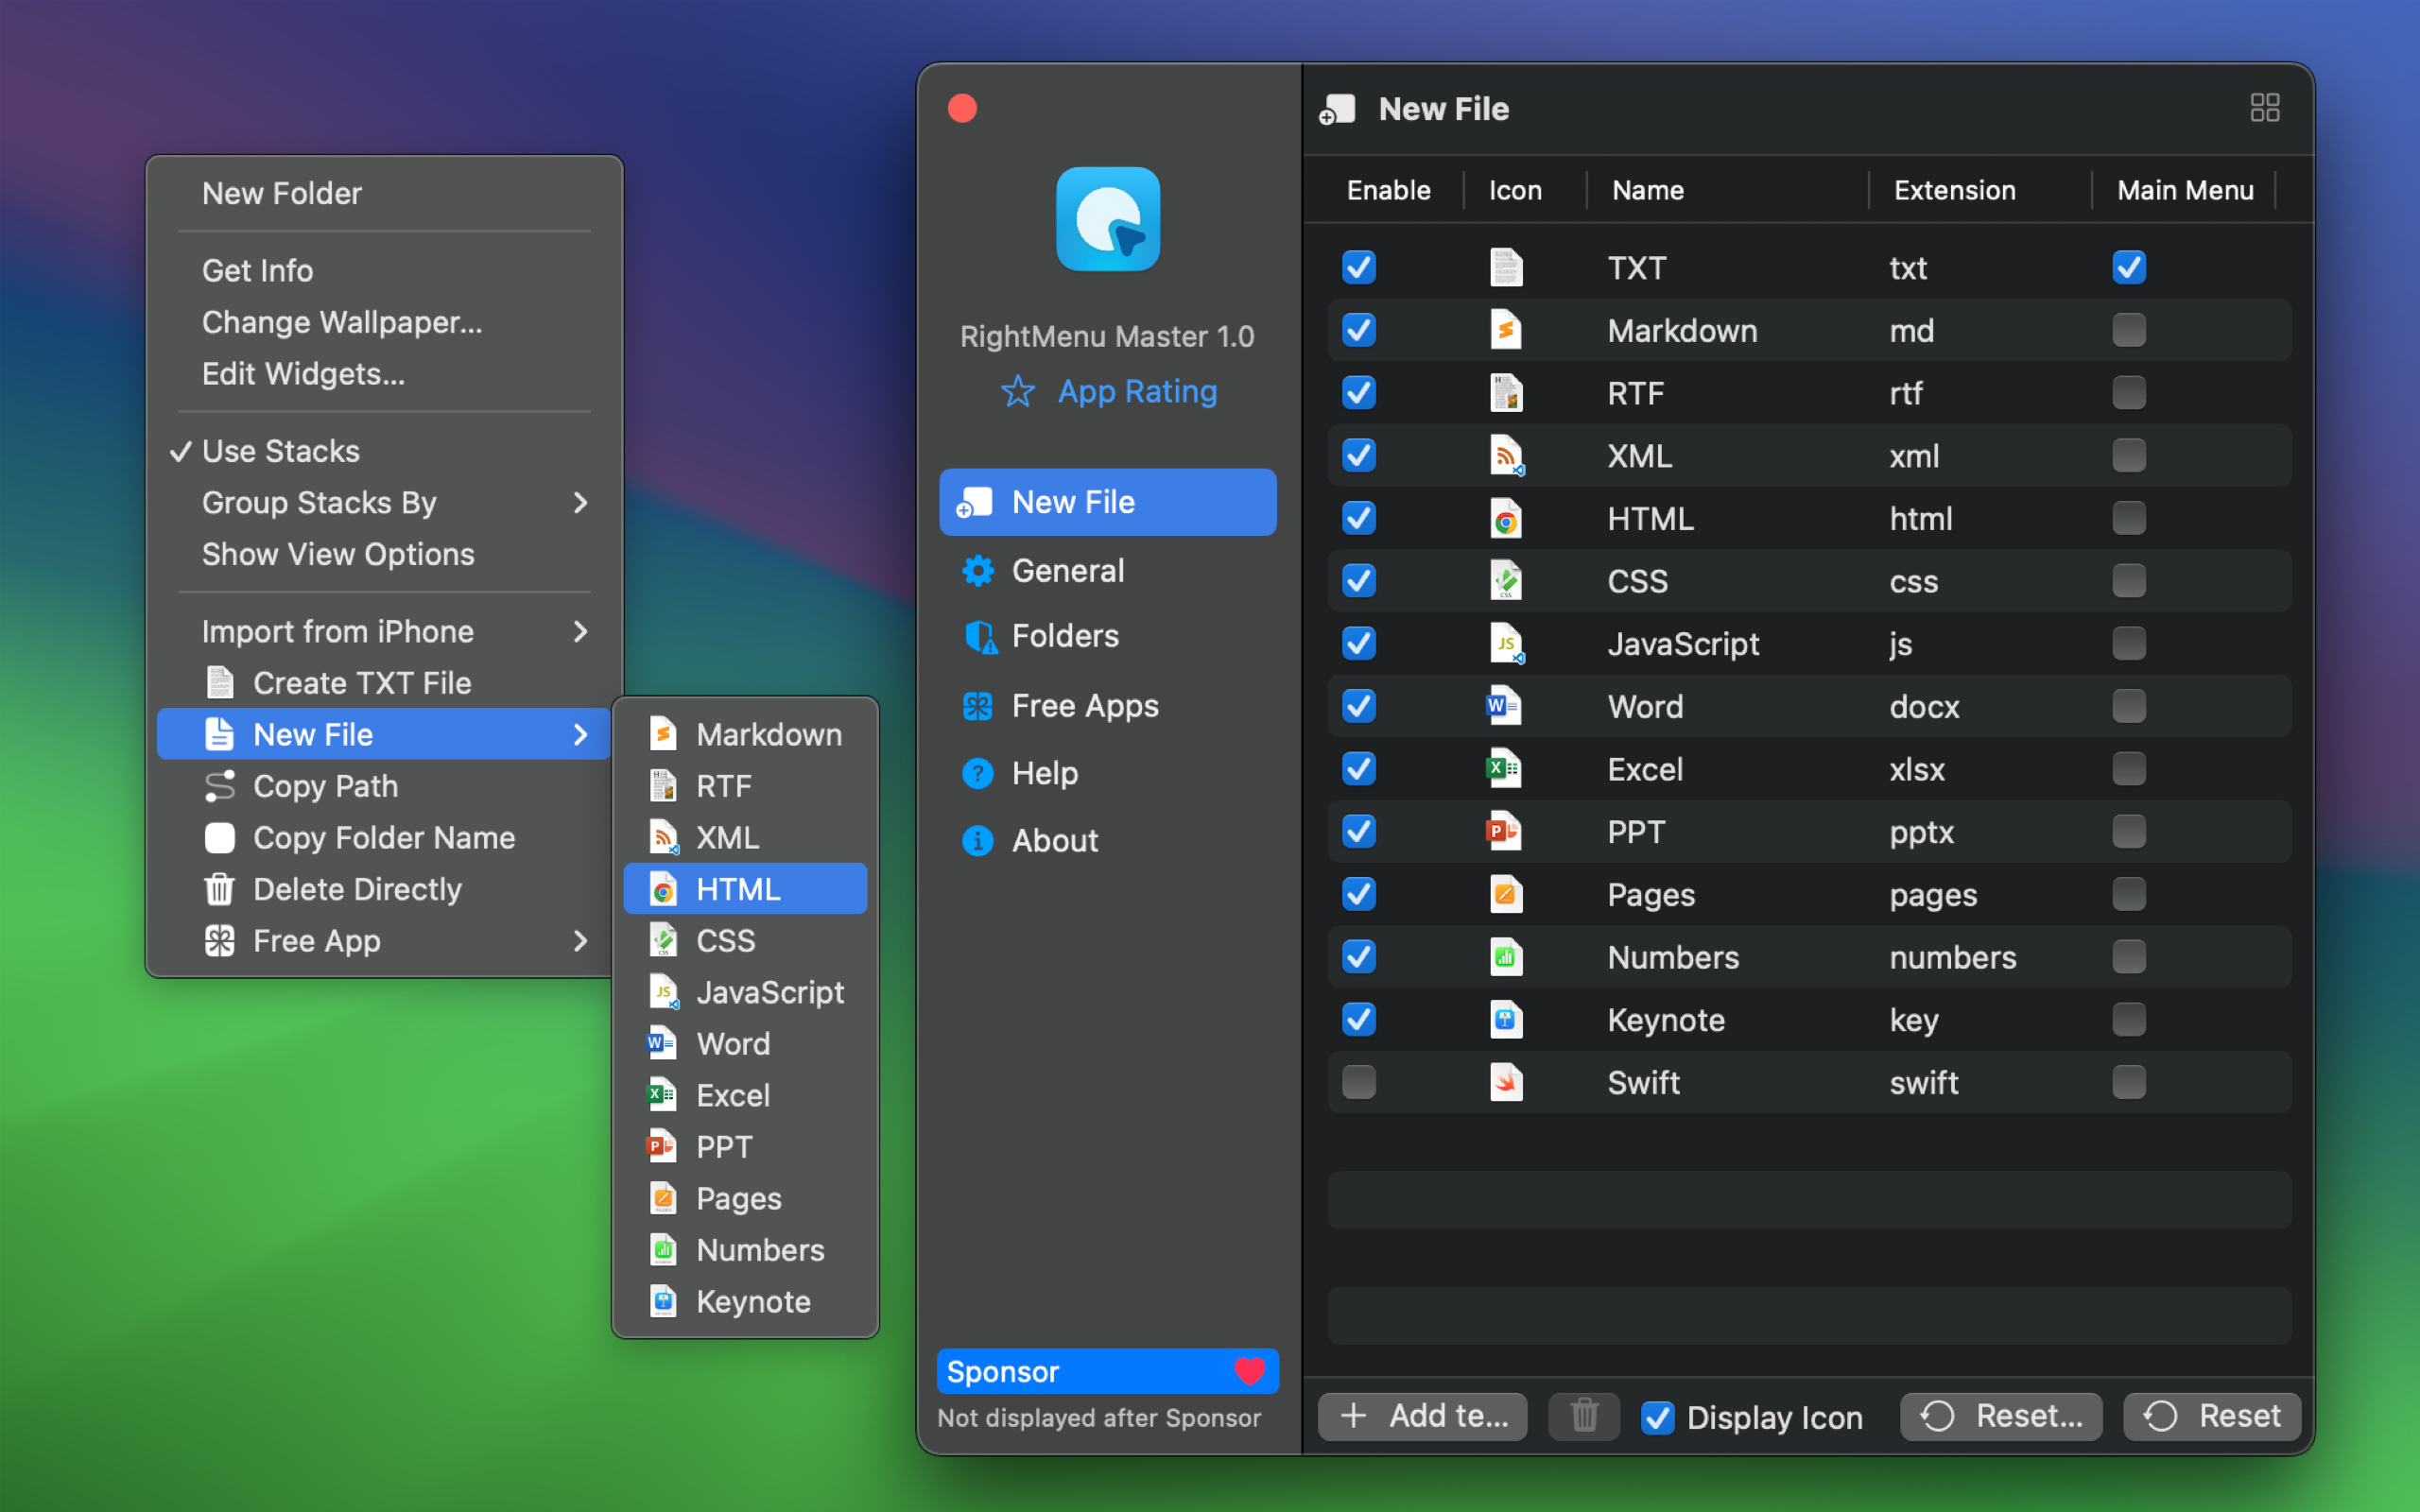This screenshot has width=2420, height=1512.
Task: Click the Pages icon in the table
Action: click(x=1506, y=894)
